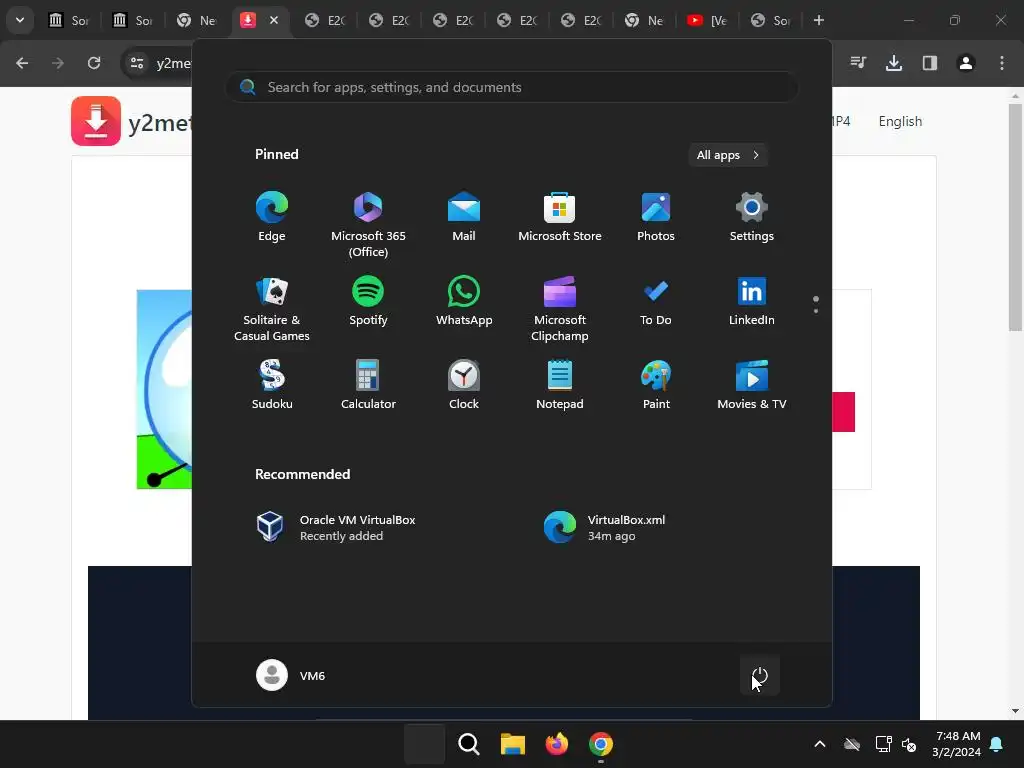Open the Chrome profile menu

click(x=966, y=63)
